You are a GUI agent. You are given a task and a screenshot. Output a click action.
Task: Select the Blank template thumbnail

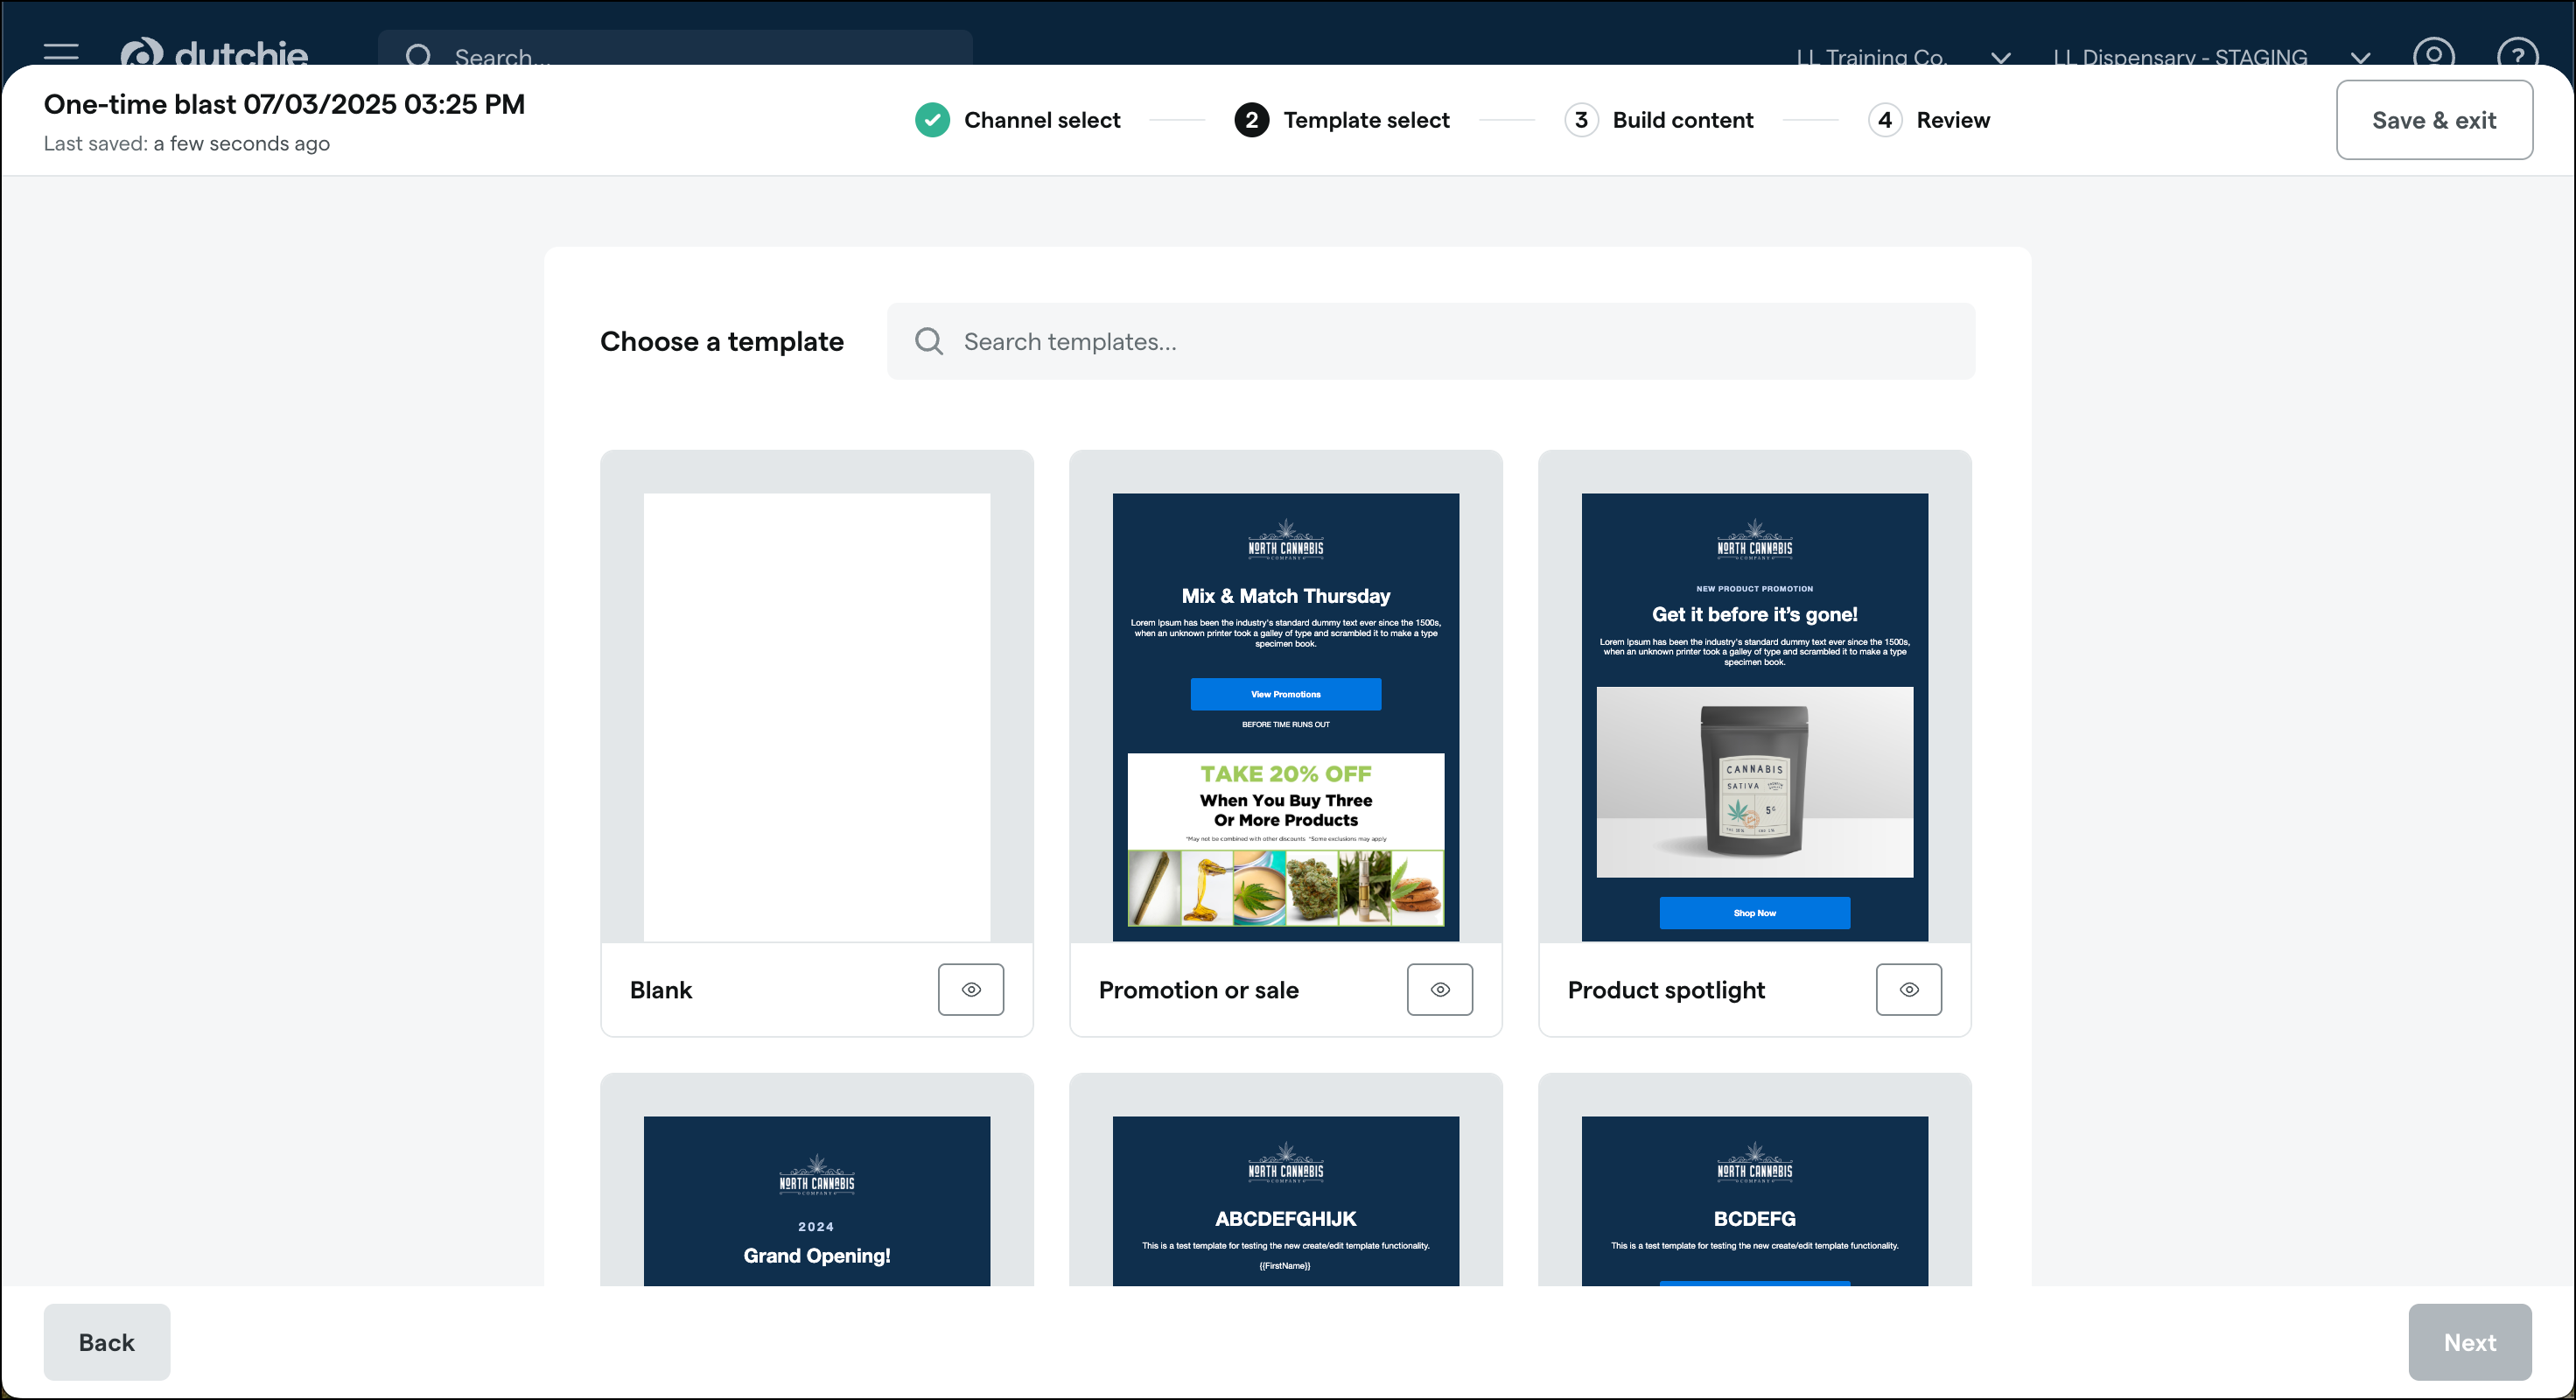tap(817, 717)
